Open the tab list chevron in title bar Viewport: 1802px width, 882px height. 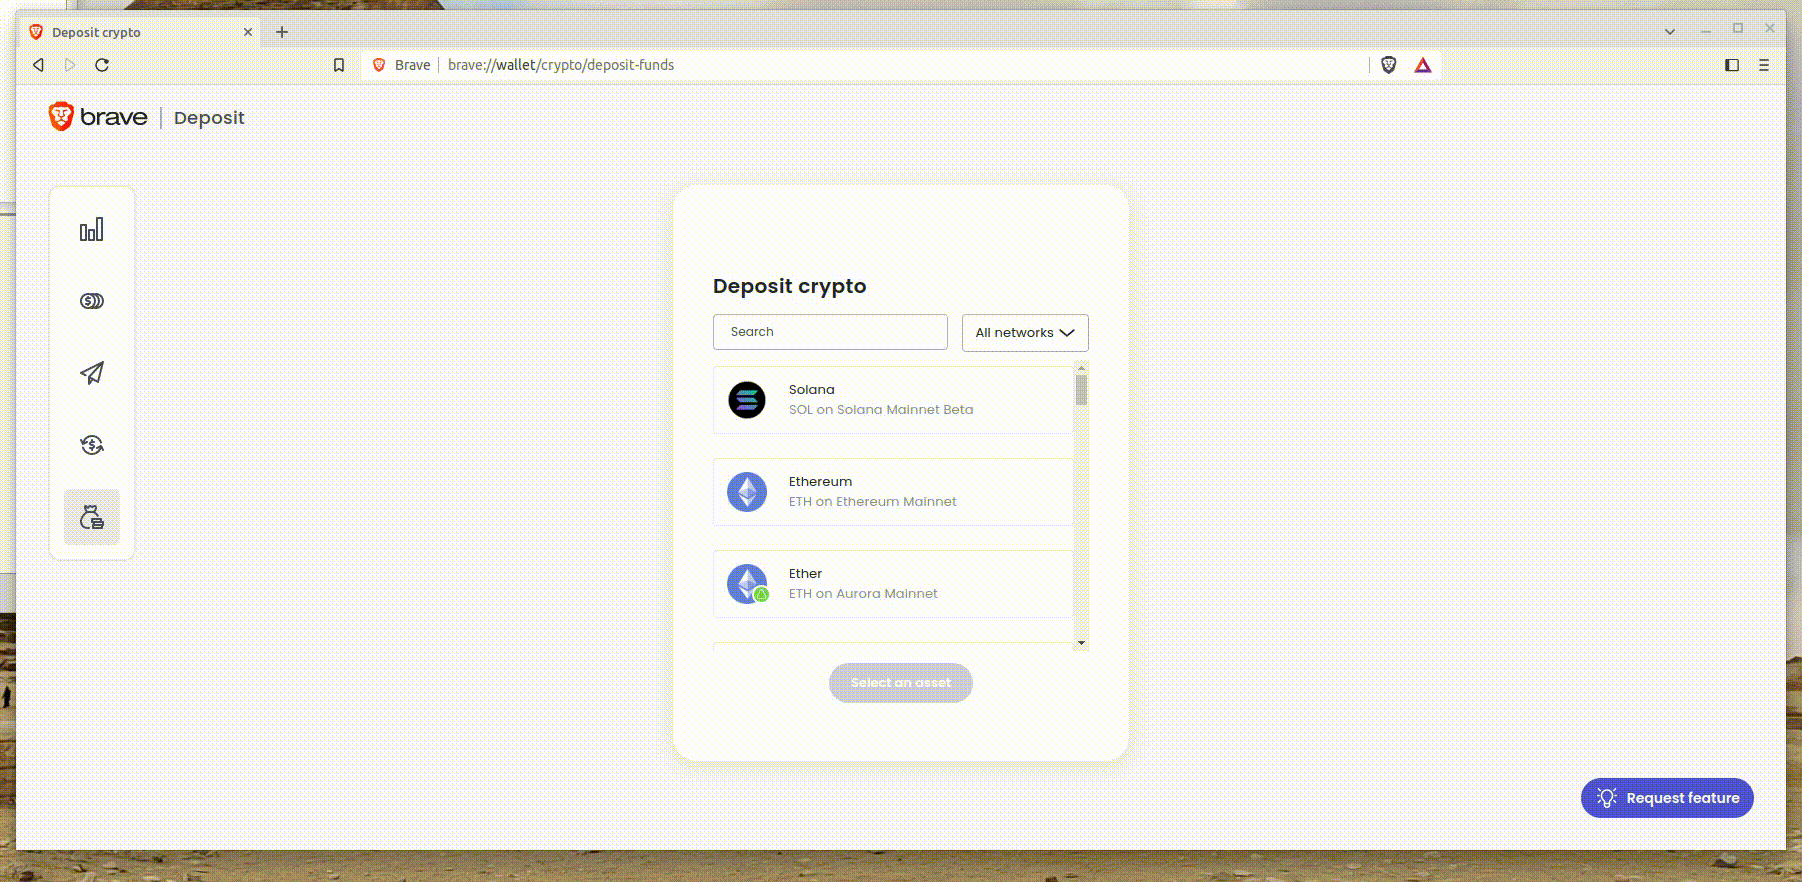[x=1669, y=31]
